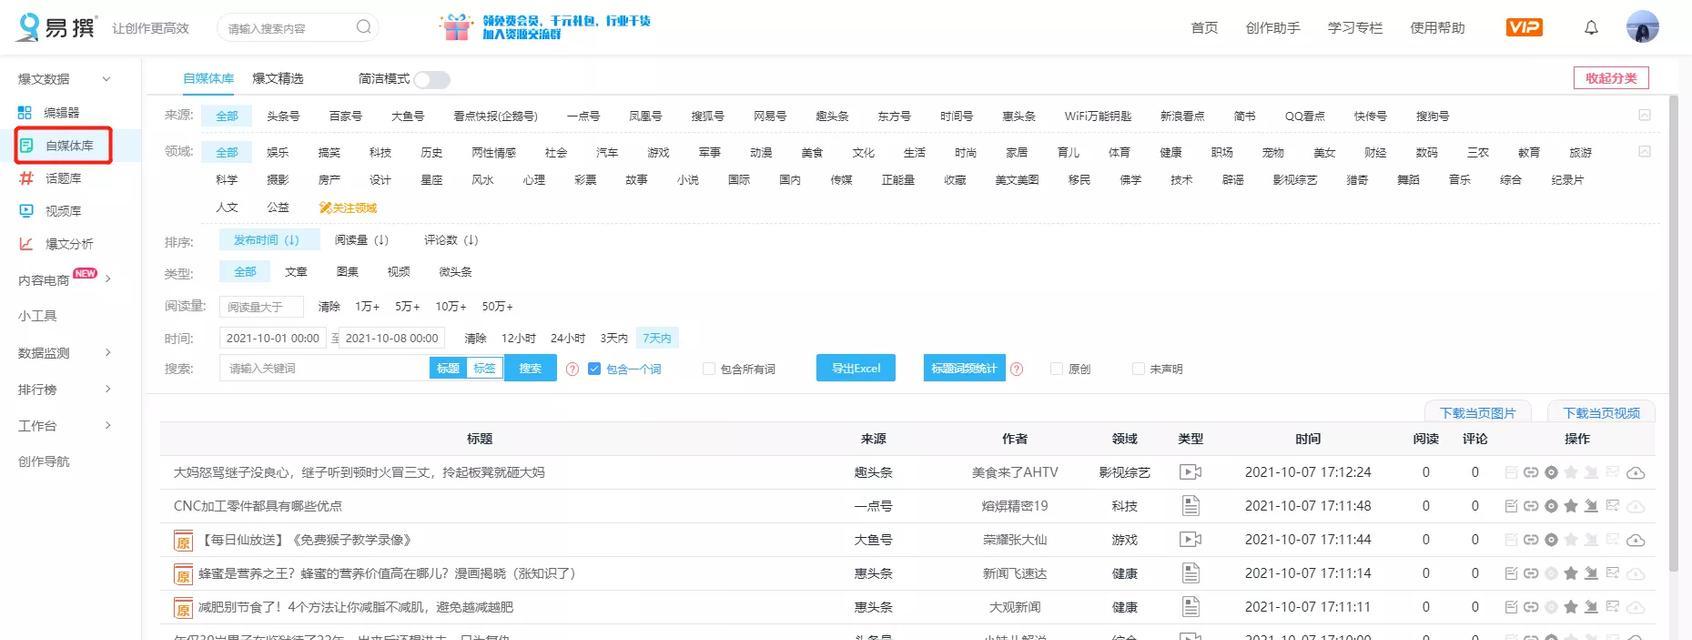Open 创作助手 in top navigation
The image size is (1692, 640).
(1273, 28)
